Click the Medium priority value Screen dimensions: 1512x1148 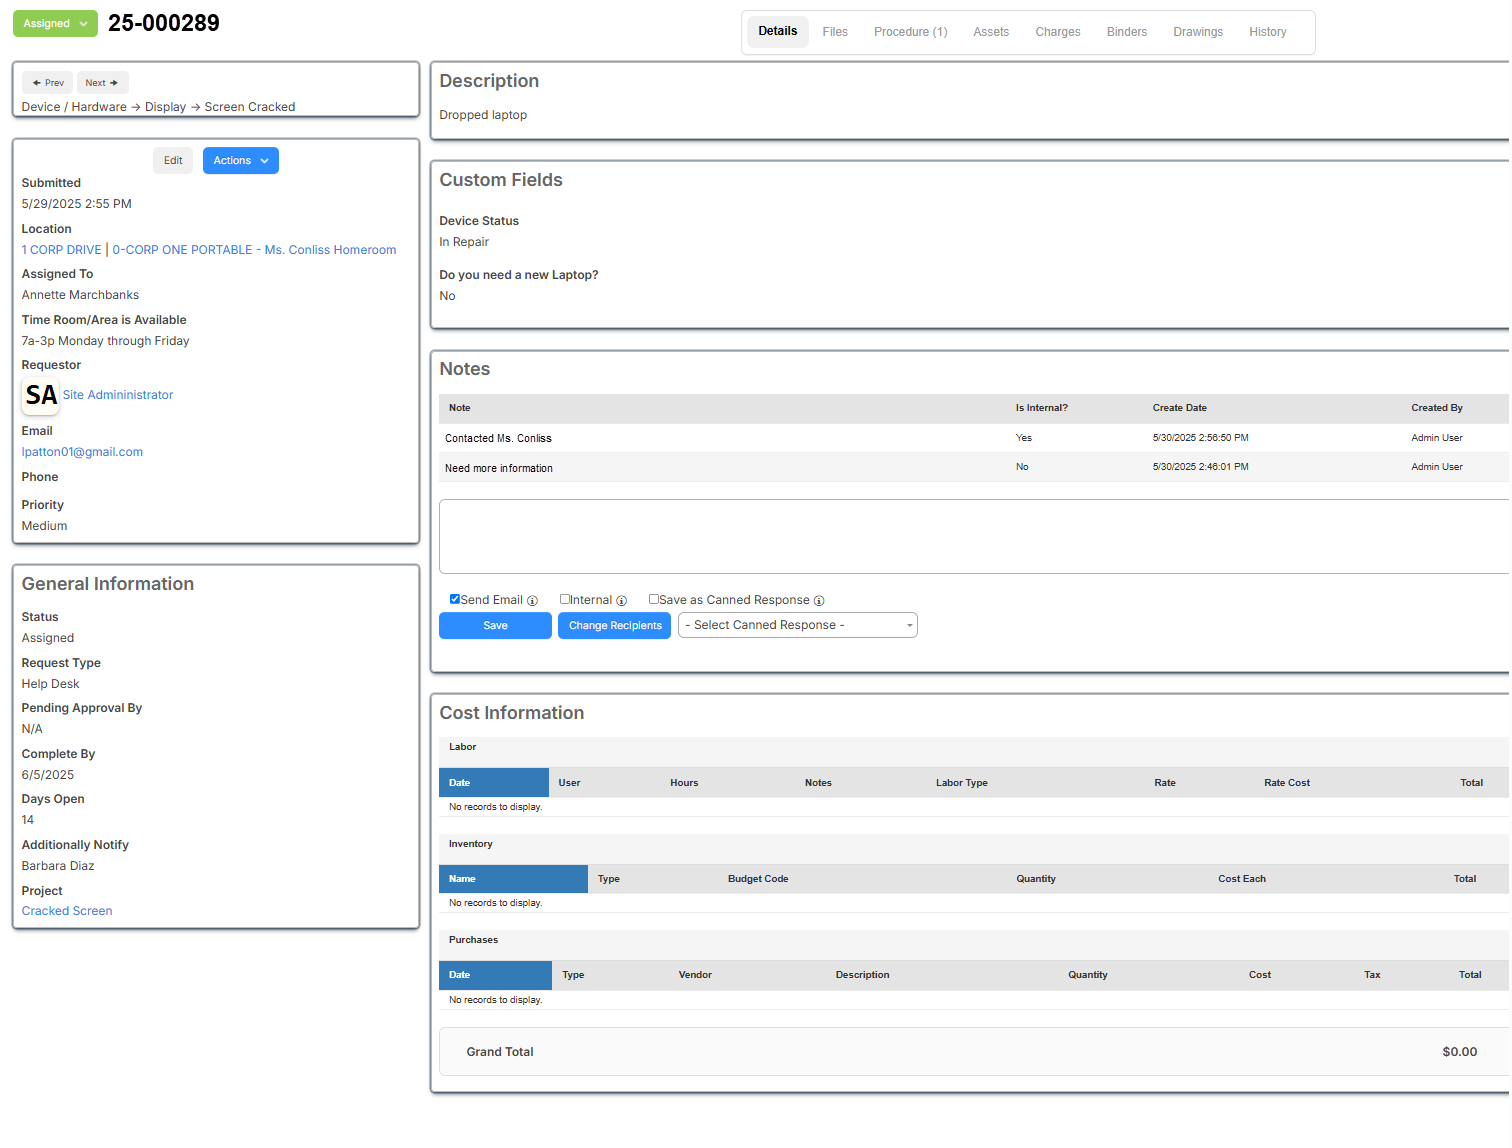pos(45,526)
